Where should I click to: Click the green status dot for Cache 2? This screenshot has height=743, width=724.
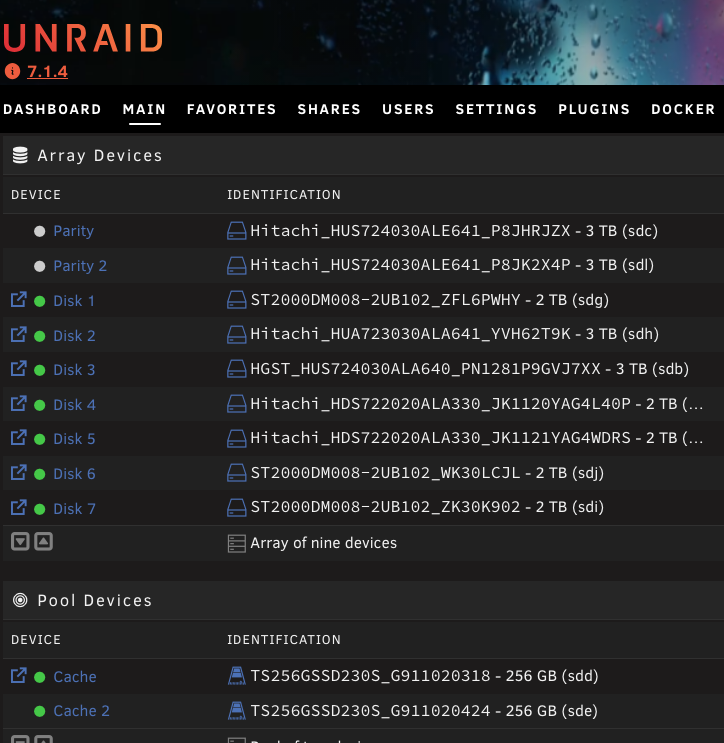point(40,711)
